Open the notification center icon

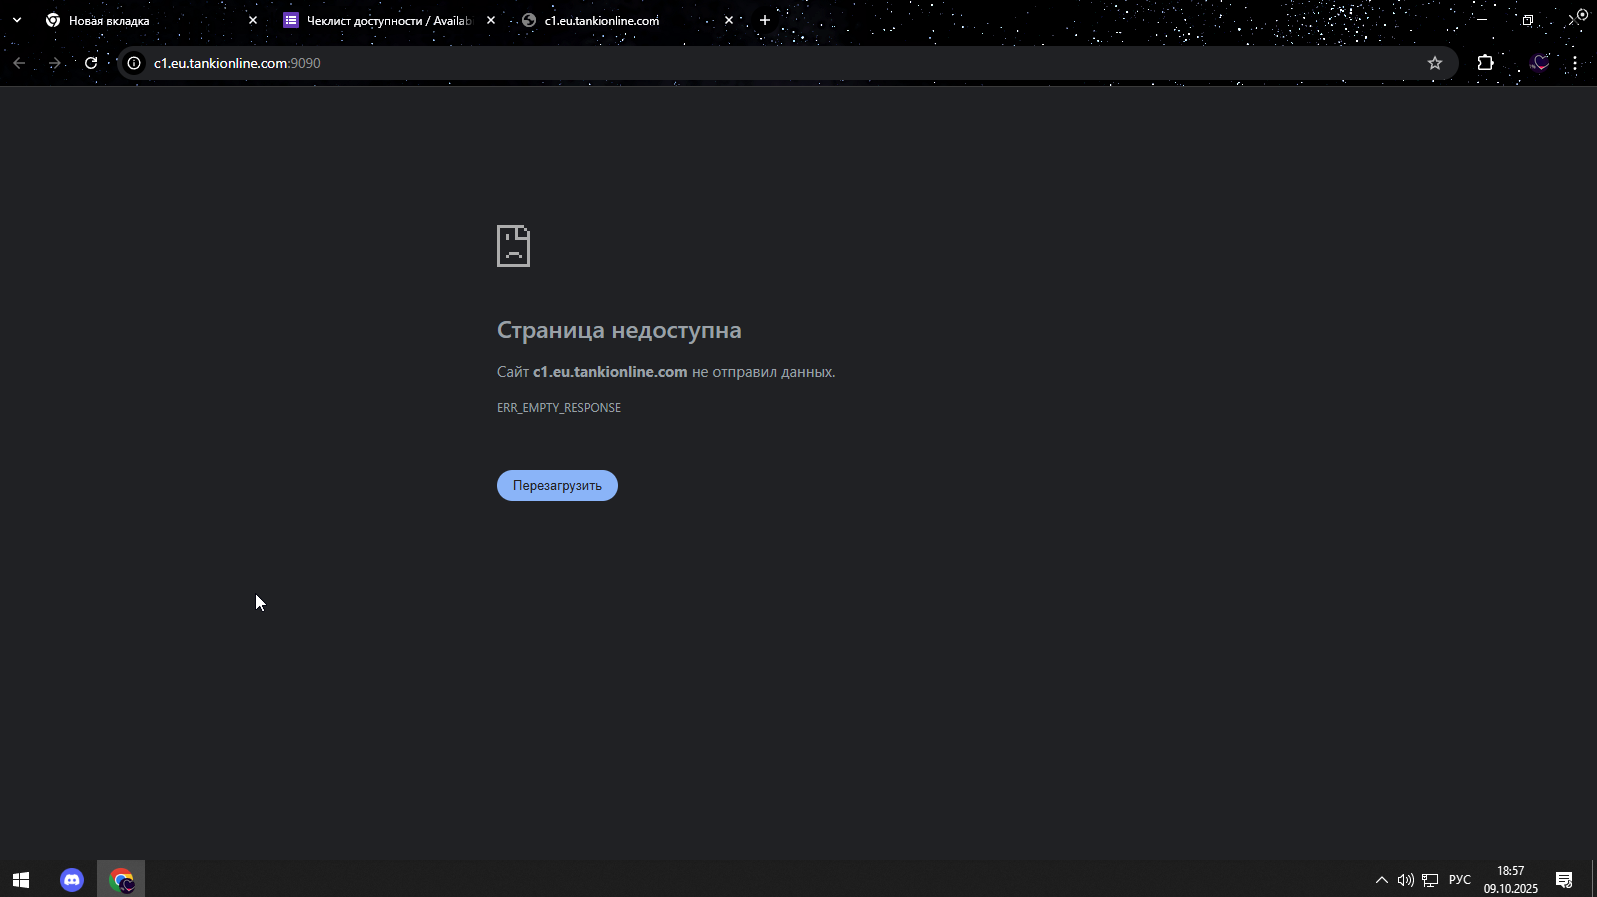coord(1564,880)
